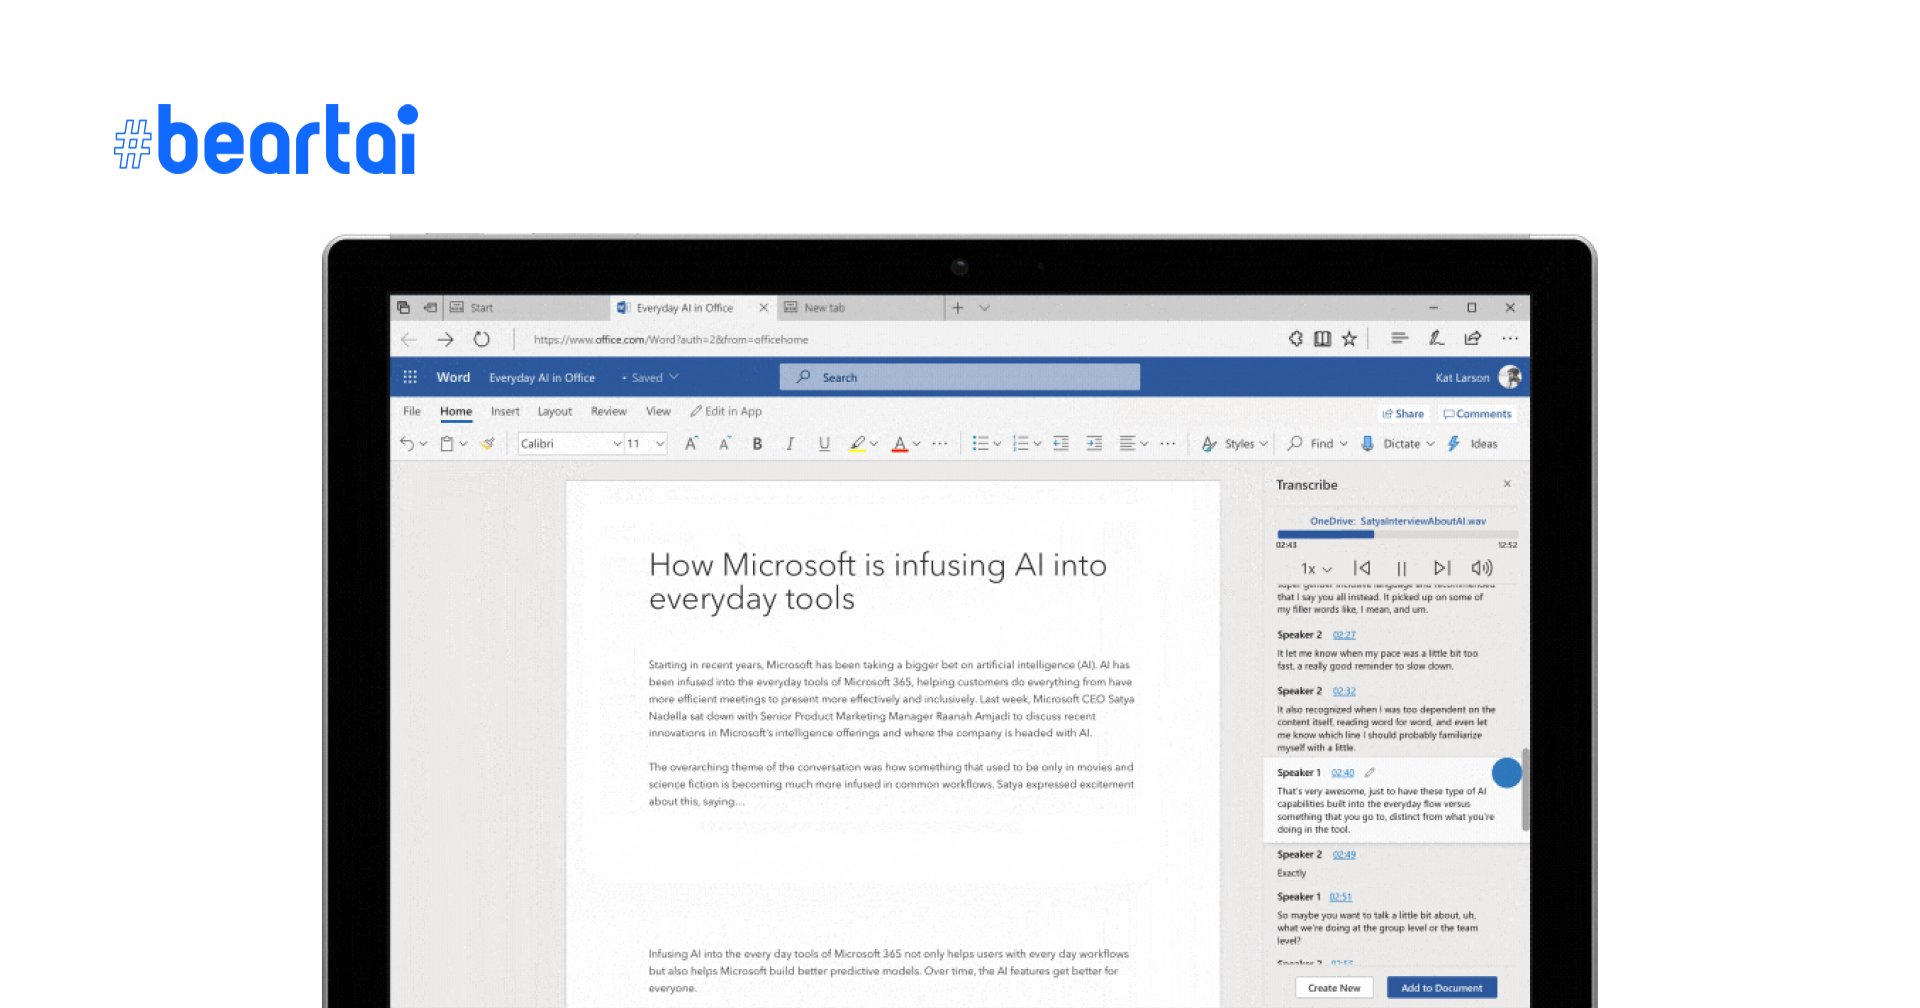Switch to the Start browser tab

click(525, 308)
